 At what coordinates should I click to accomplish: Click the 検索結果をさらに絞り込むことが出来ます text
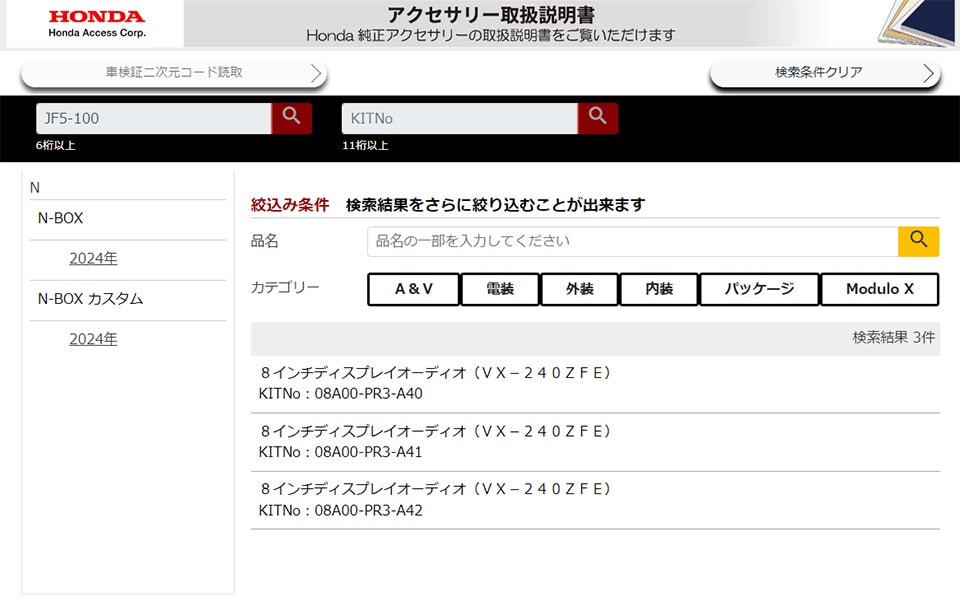(x=495, y=205)
